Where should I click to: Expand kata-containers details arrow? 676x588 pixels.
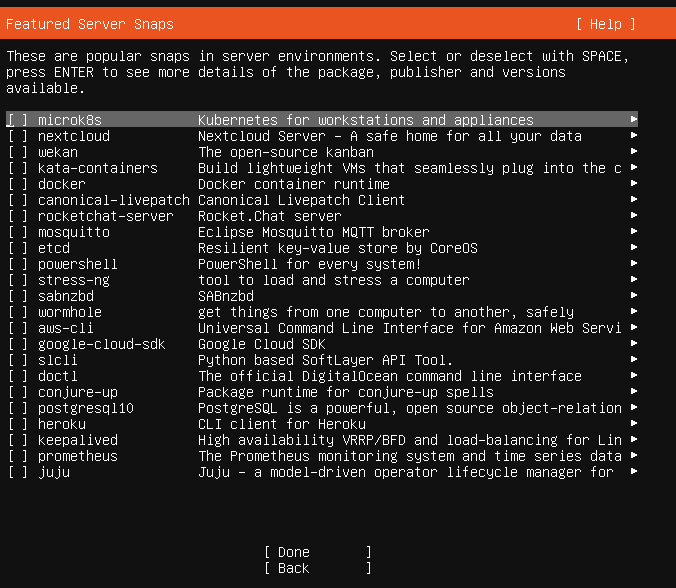pos(633,167)
